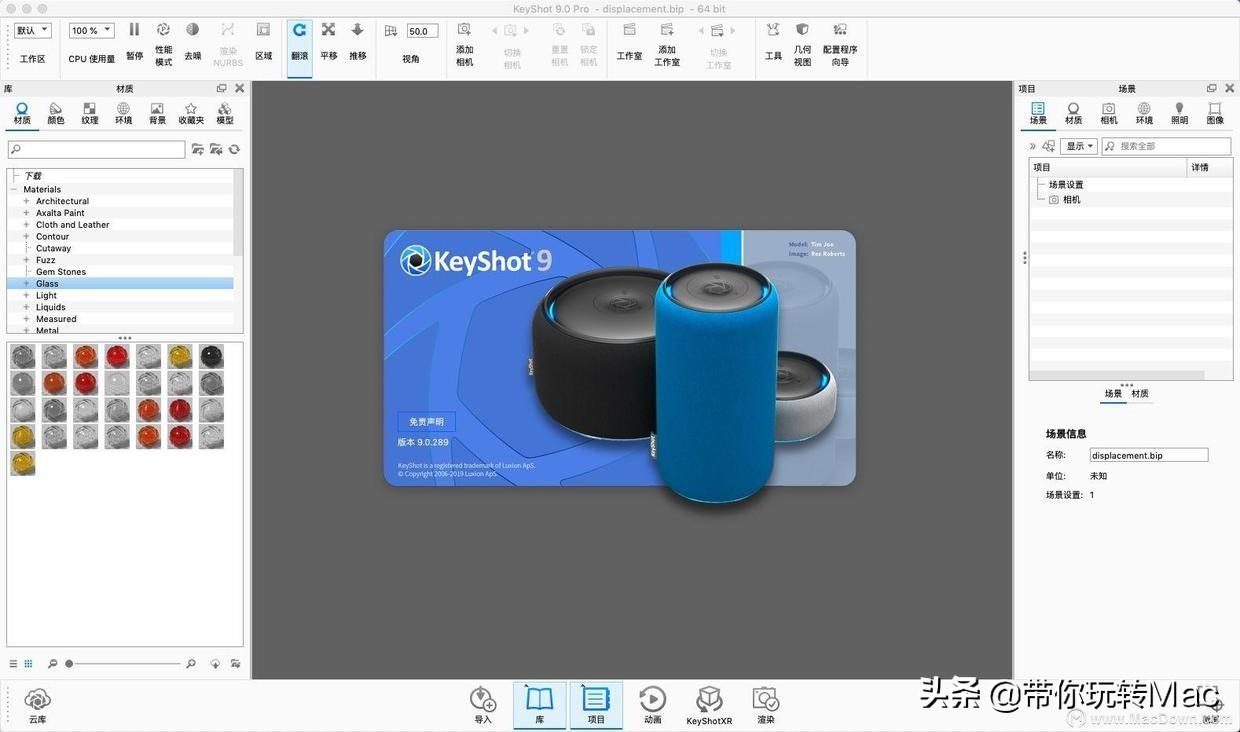Image resolution: width=1240 pixels, height=732 pixels.
Task: Select the 相机 camera tree item
Action: point(1071,199)
